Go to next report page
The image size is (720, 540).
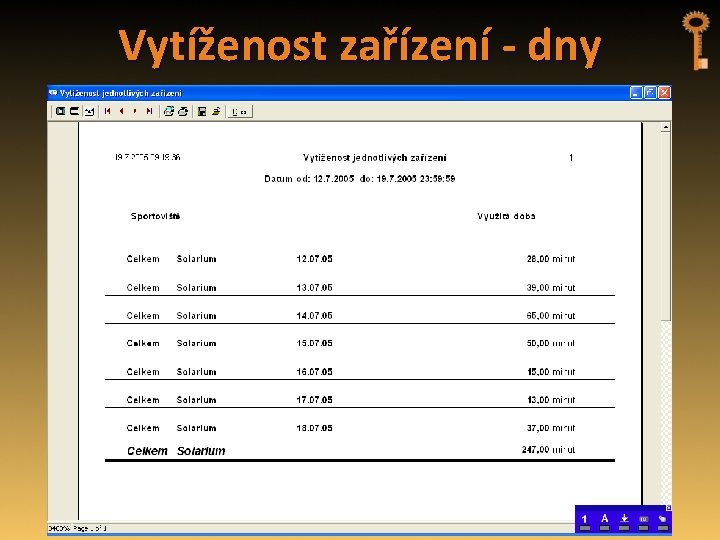135,111
